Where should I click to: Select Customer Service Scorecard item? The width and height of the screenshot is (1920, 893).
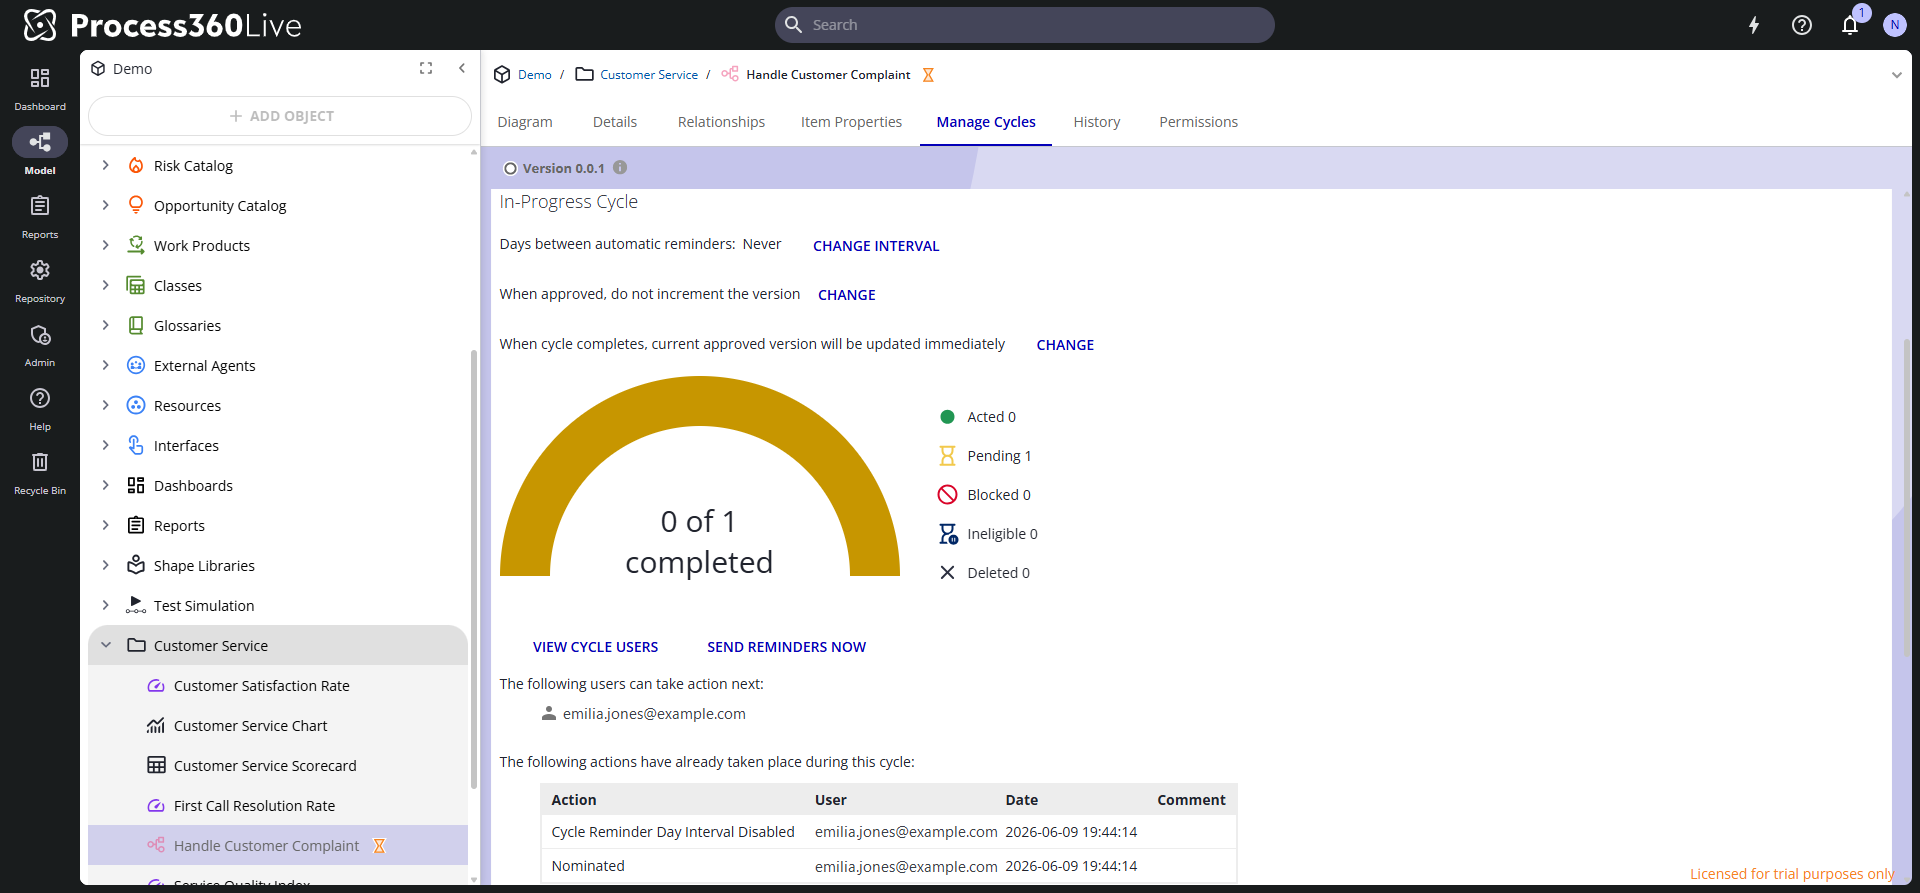coord(265,766)
